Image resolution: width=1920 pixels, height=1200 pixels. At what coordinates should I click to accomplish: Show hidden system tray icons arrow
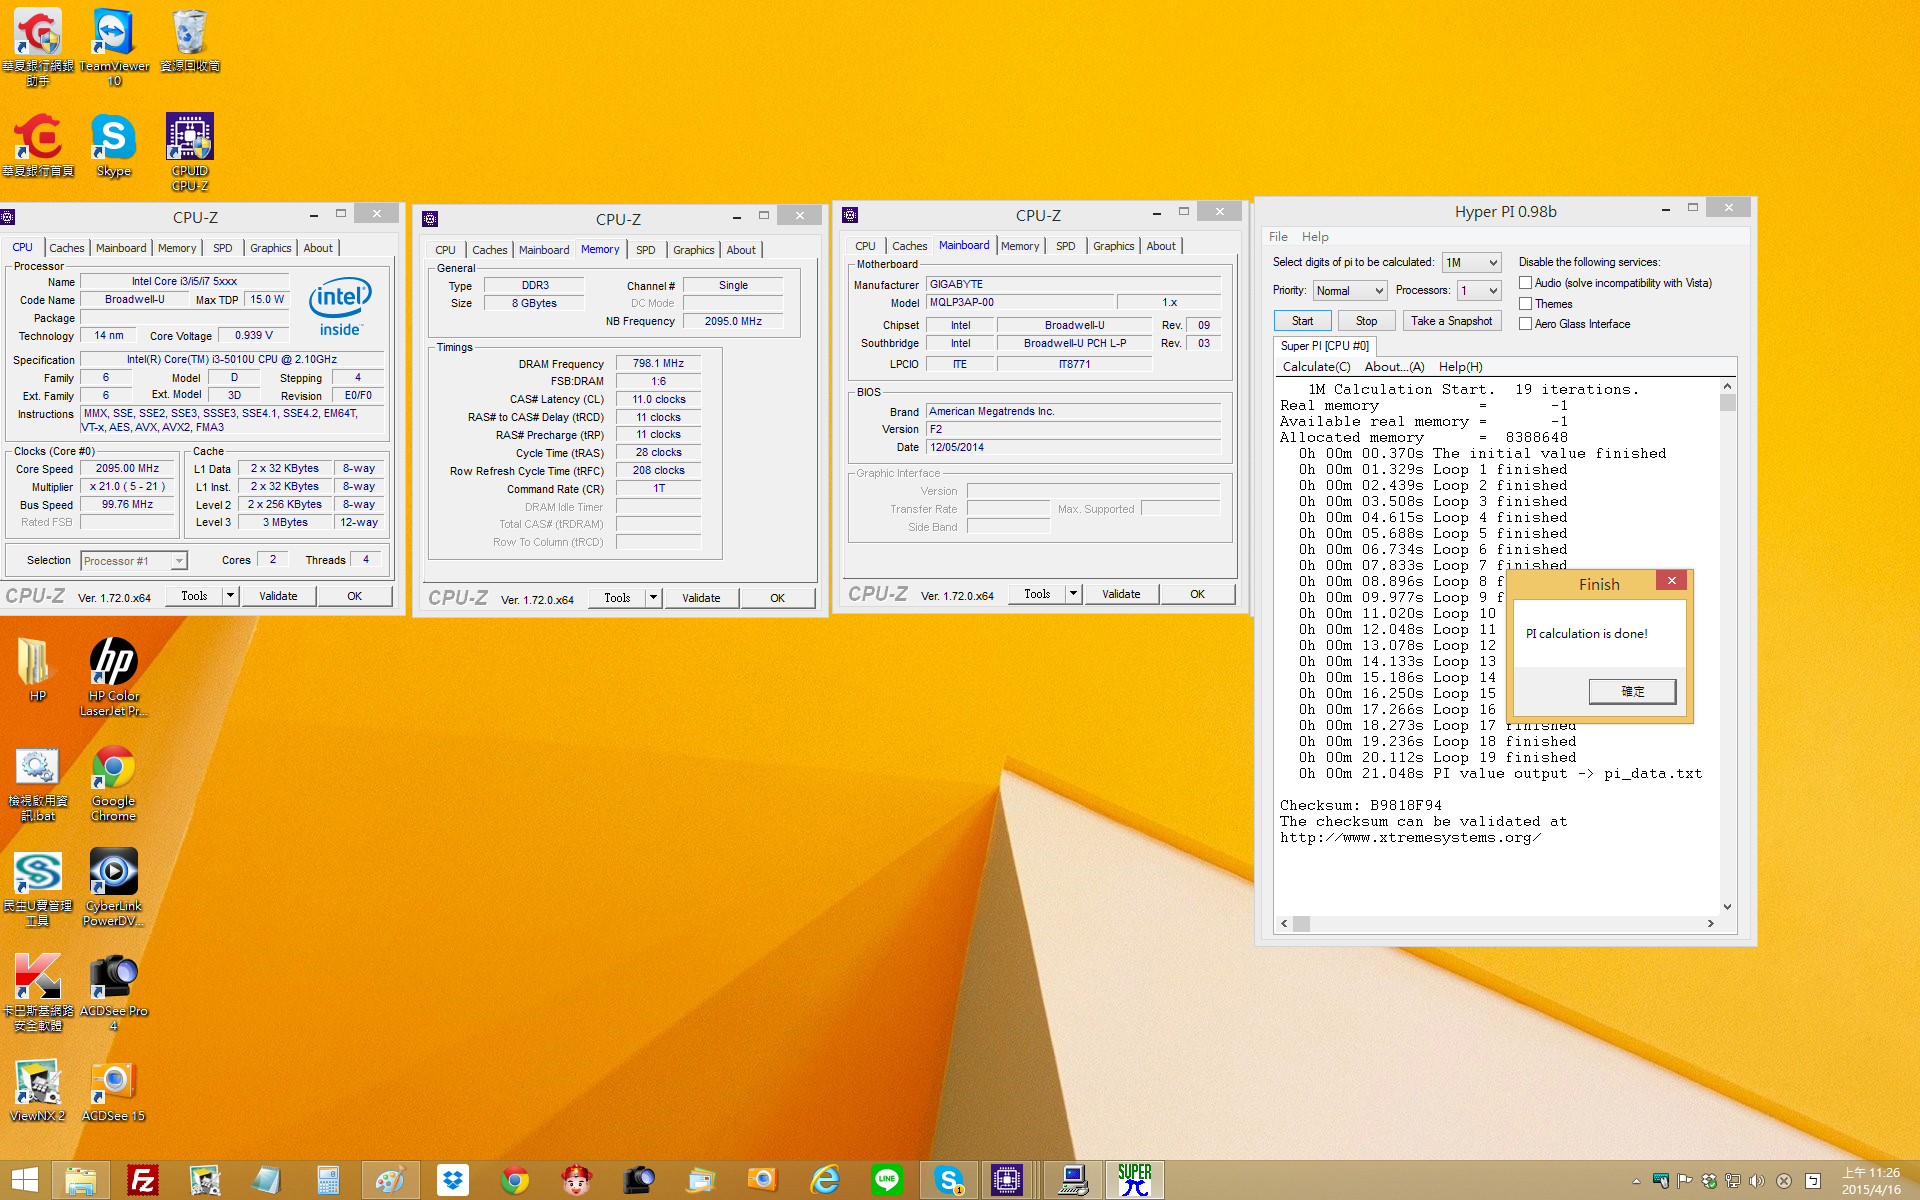coord(1636,1182)
